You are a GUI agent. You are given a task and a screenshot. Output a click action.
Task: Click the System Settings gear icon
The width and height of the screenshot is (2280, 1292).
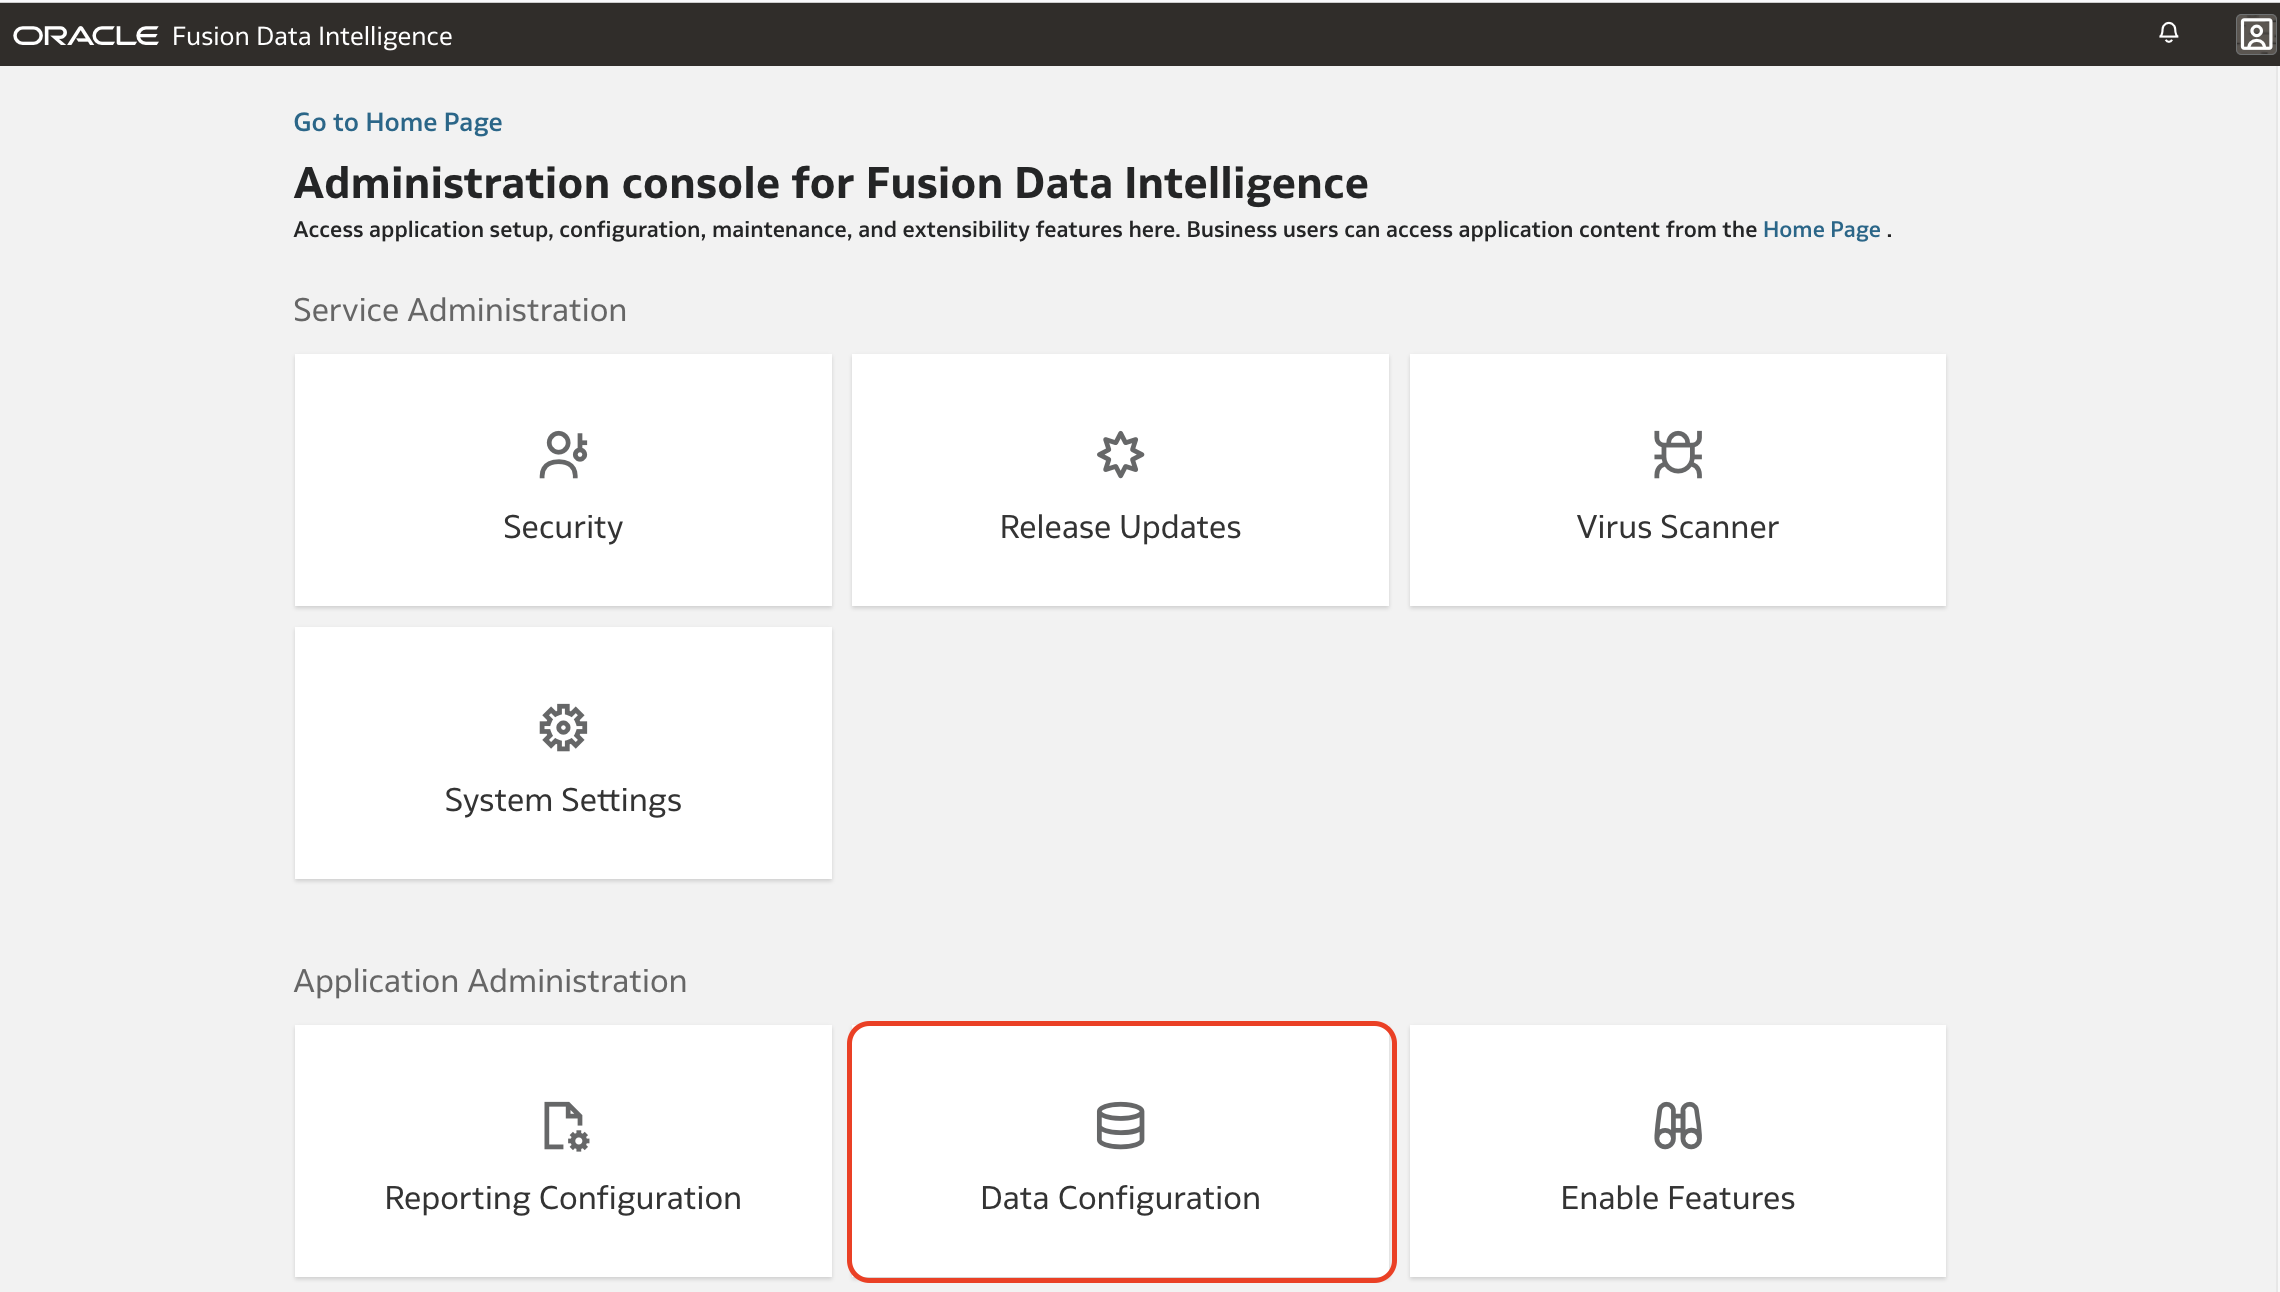pyautogui.click(x=563, y=728)
